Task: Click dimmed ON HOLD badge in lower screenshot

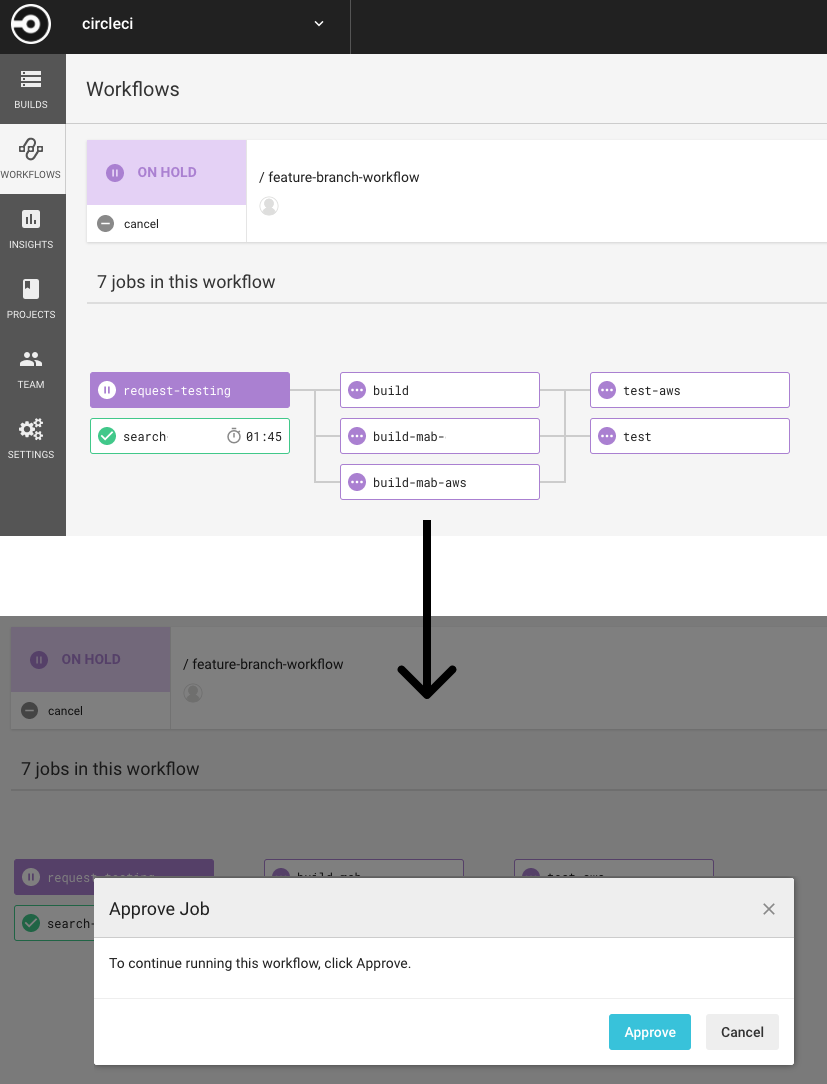Action: point(91,659)
